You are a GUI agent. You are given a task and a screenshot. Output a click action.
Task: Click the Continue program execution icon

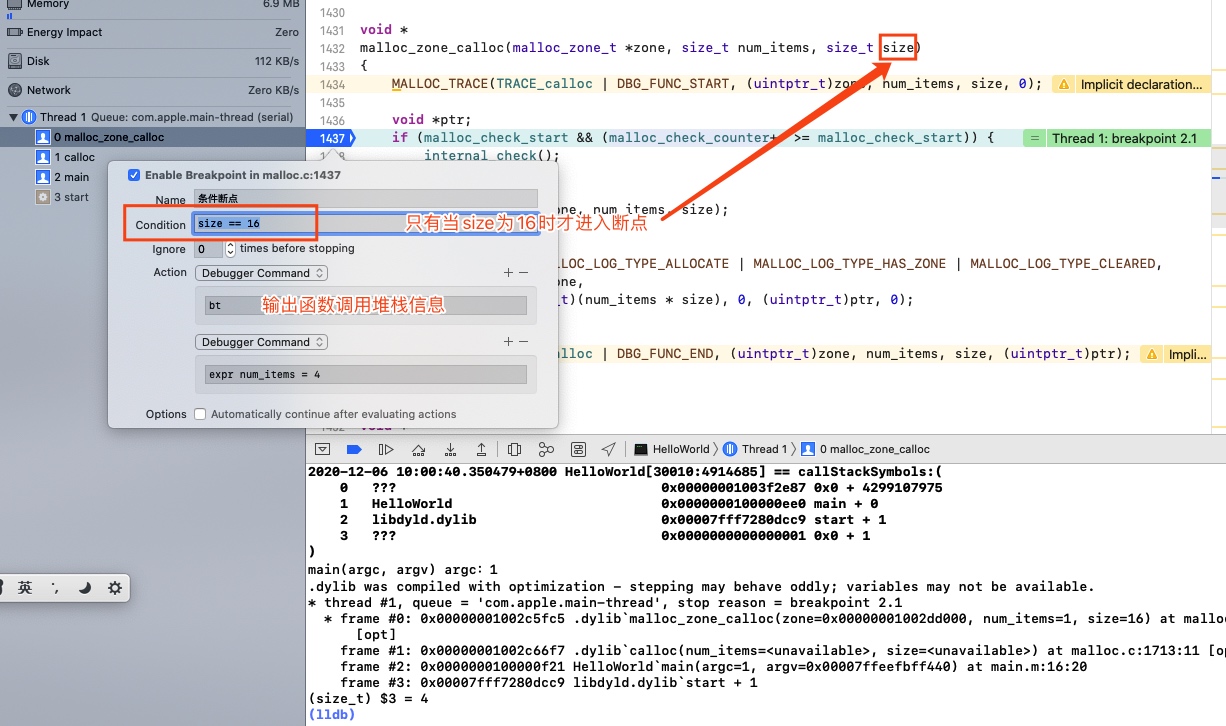coord(386,450)
